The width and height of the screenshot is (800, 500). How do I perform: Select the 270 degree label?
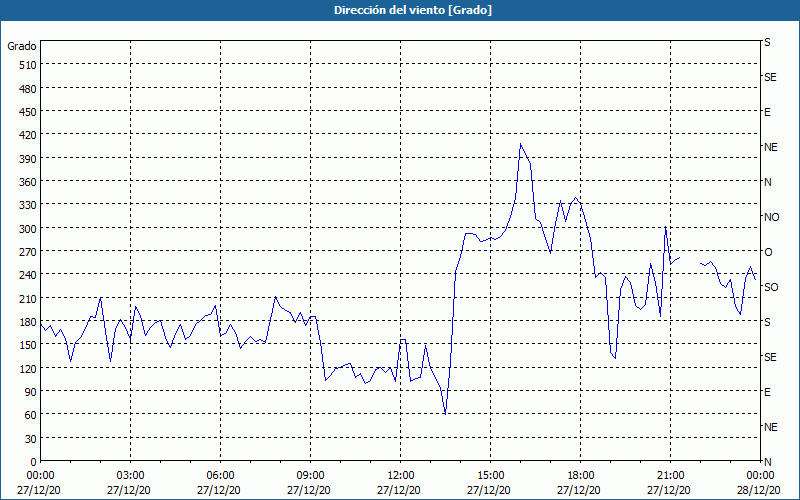coord(28,252)
